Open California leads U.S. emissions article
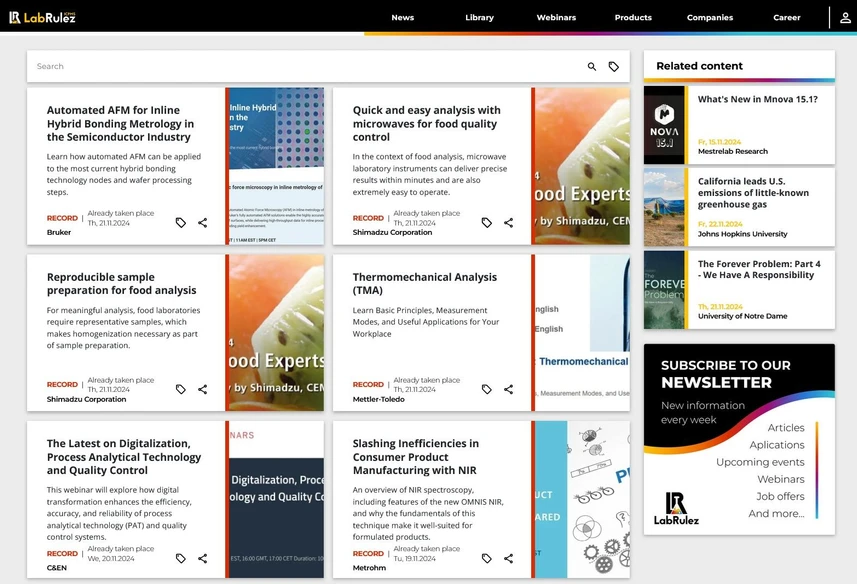Screen dimensions: 857x584 click(753, 193)
